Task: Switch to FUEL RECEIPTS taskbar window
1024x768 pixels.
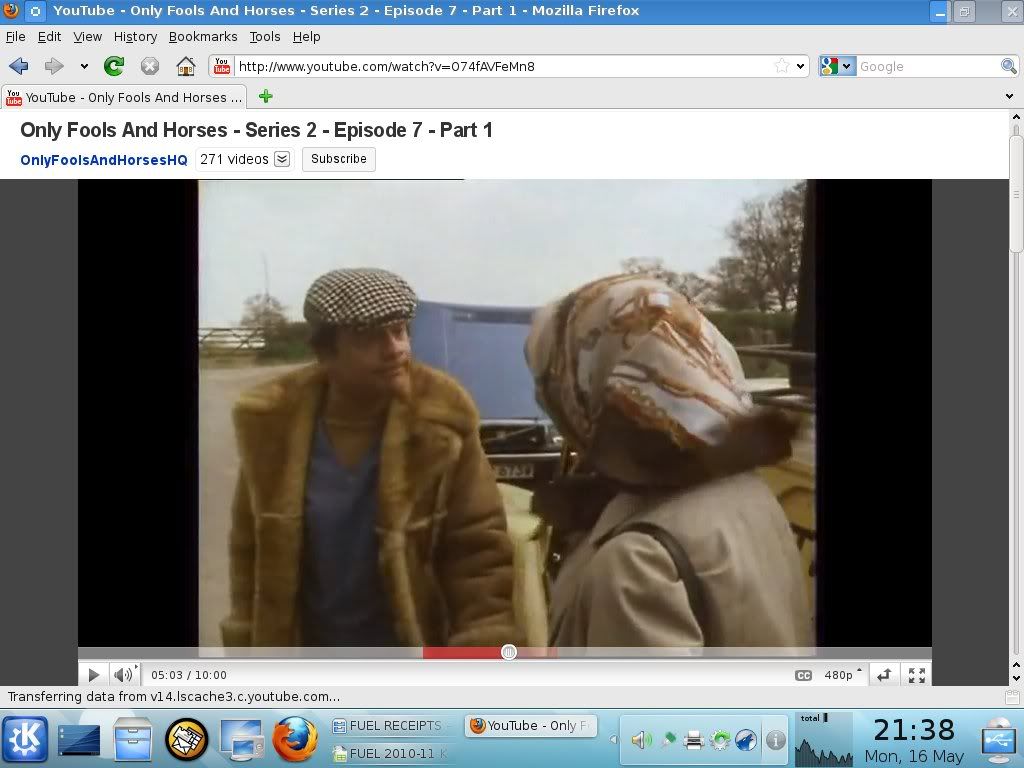Action: click(x=392, y=726)
